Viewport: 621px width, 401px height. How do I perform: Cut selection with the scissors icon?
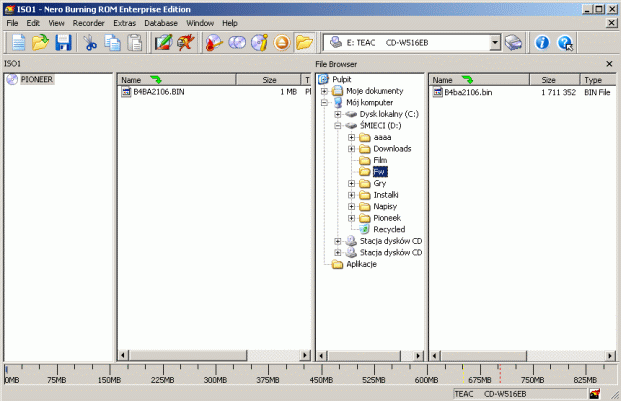click(x=90, y=42)
